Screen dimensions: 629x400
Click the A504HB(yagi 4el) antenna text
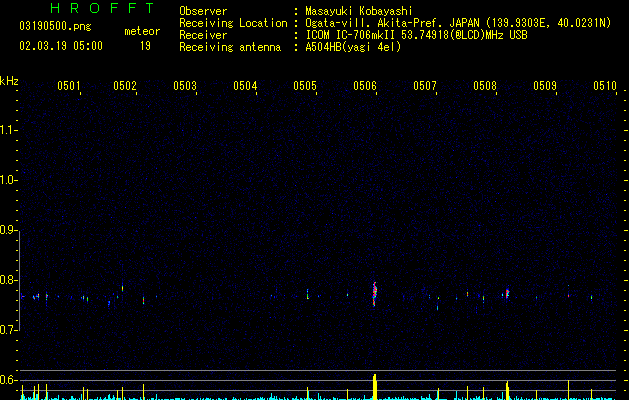[353, 47]
